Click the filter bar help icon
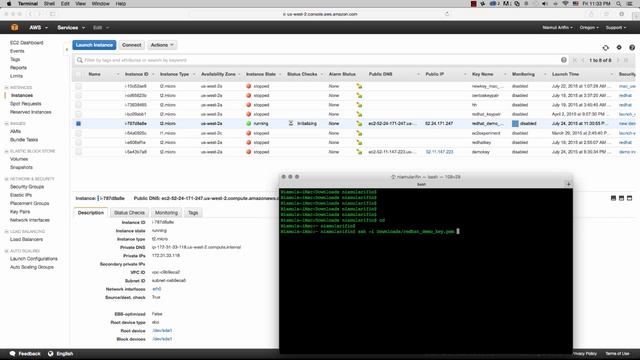 pos(564,60)
